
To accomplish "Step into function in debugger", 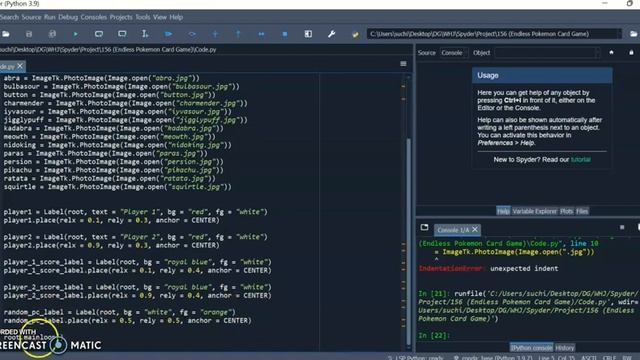I will pyautogui.click(x=215, y=34).
